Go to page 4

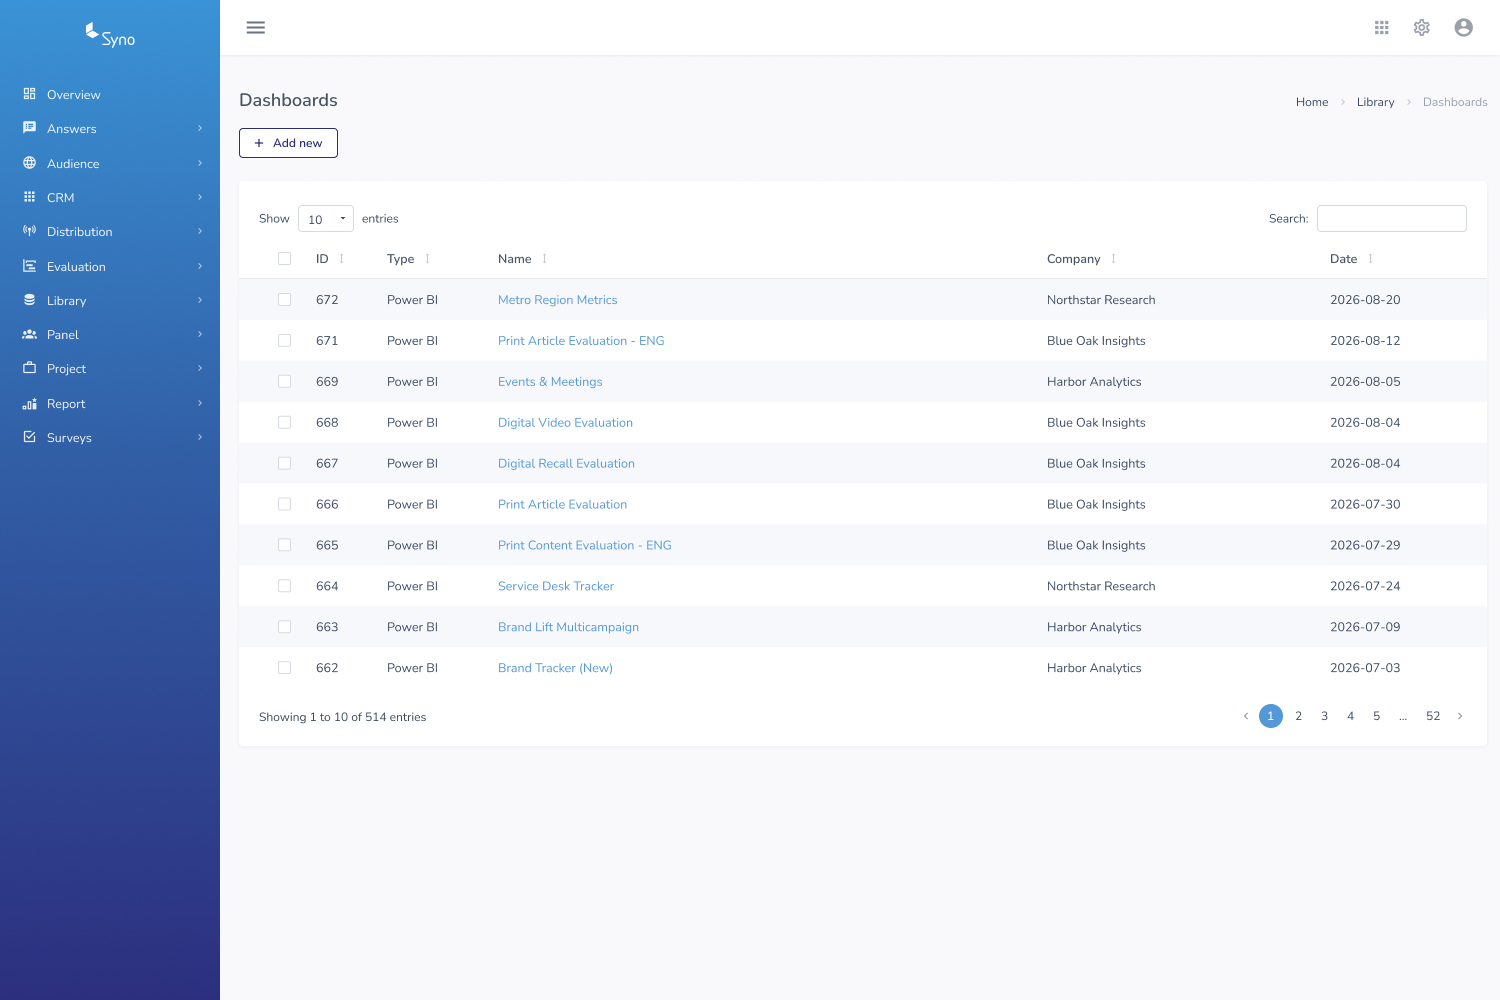pyautogui.click(x=1350, y=716)
